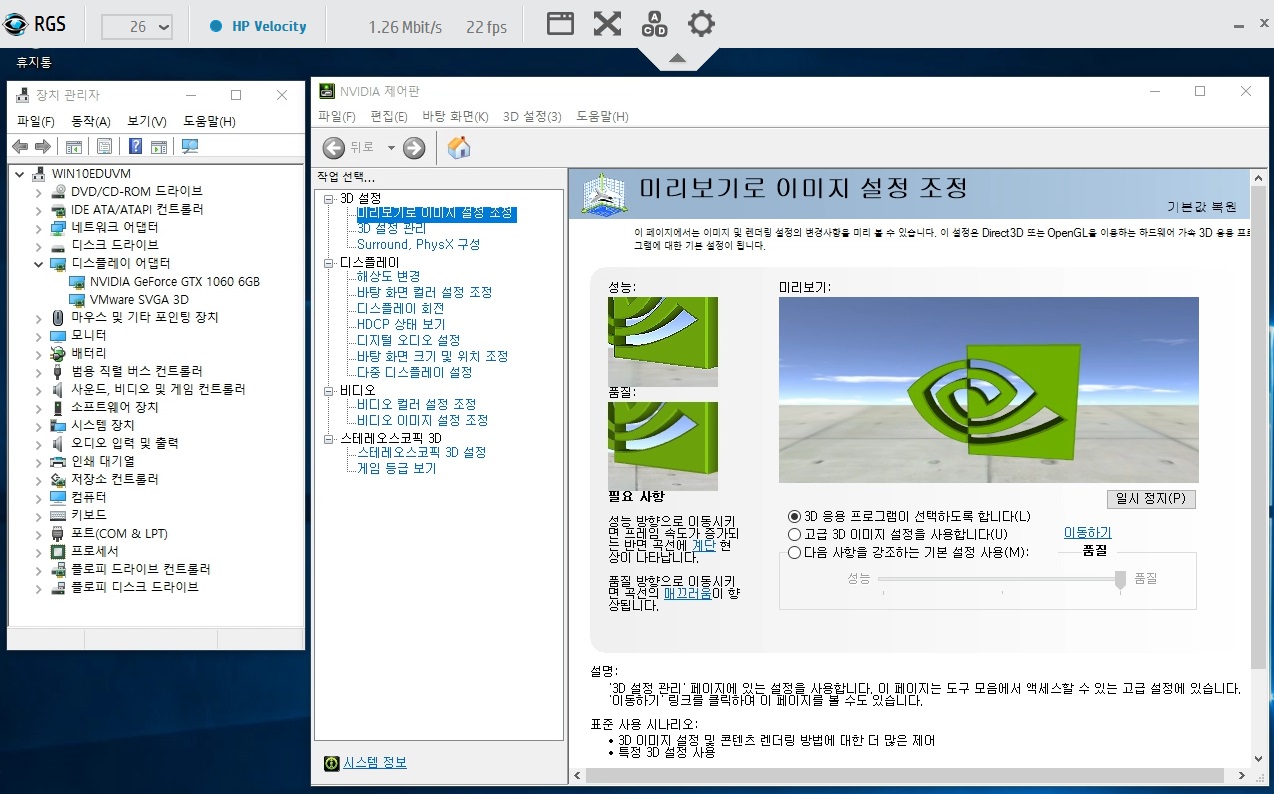Click the 계단 help link
Image resolution: width=1274 pixels, height=794 pixels.
(704, 545)
